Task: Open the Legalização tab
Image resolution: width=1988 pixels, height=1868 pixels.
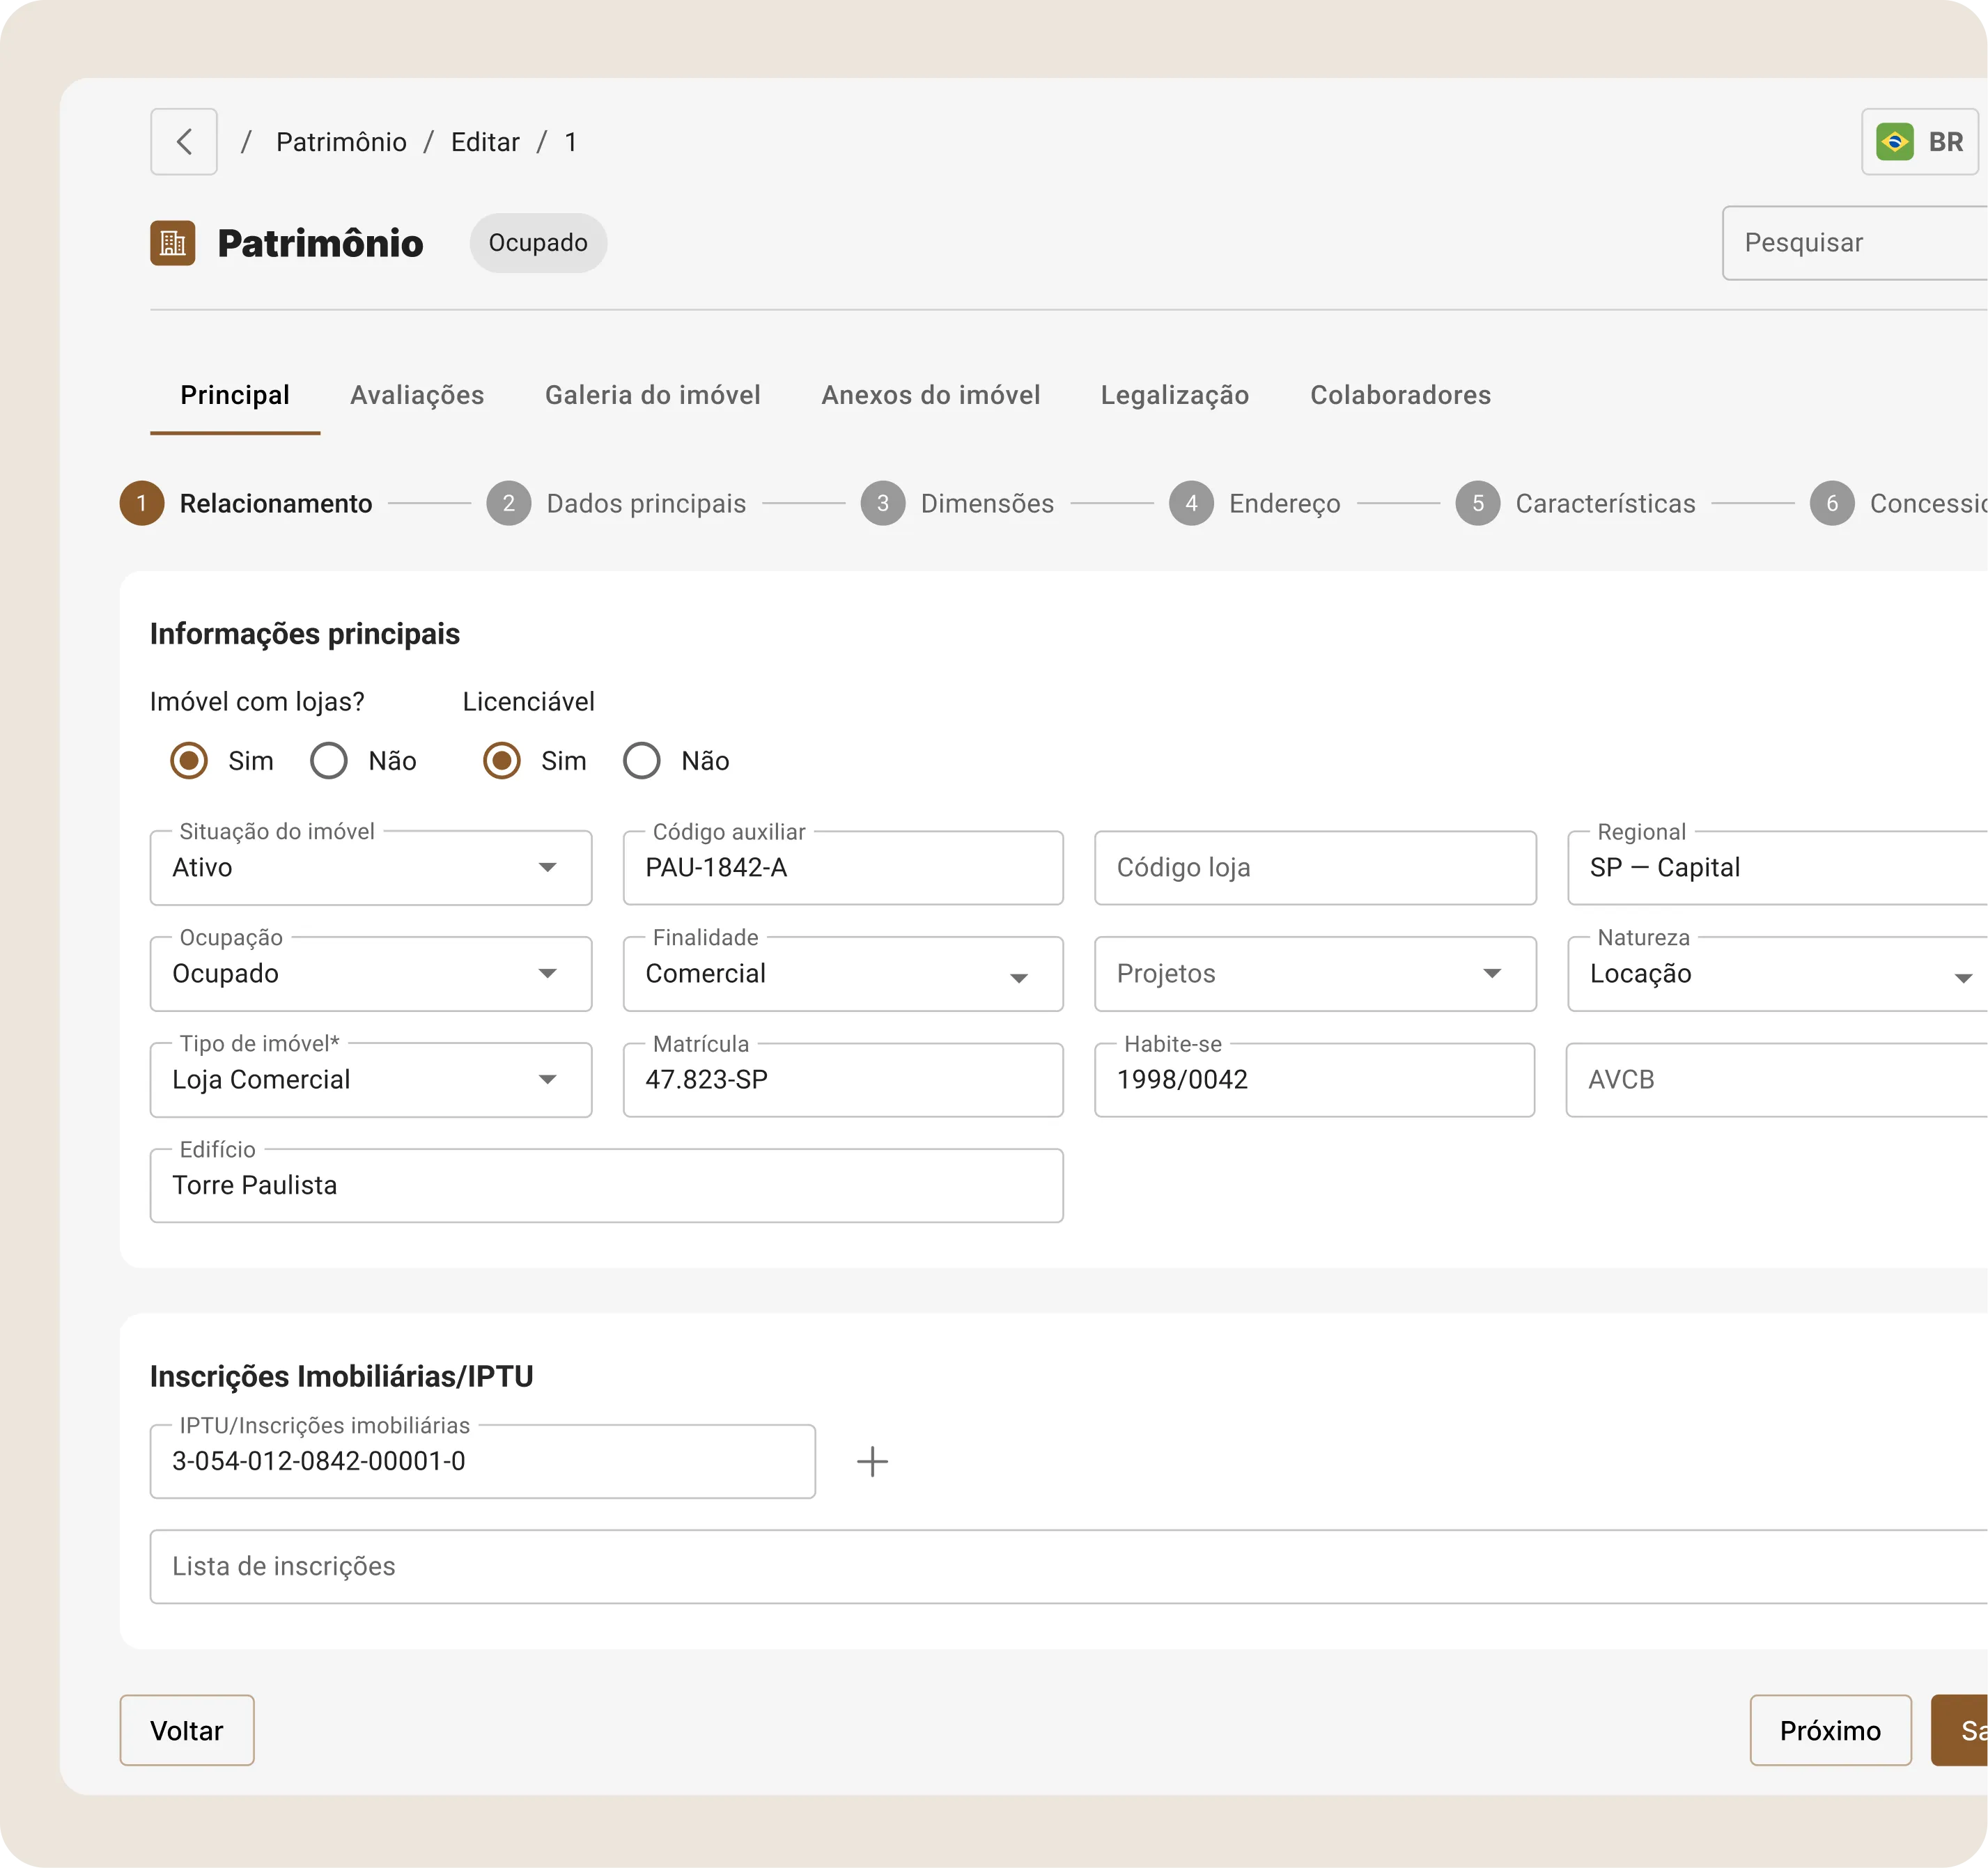Action: tap(1174, 395)
